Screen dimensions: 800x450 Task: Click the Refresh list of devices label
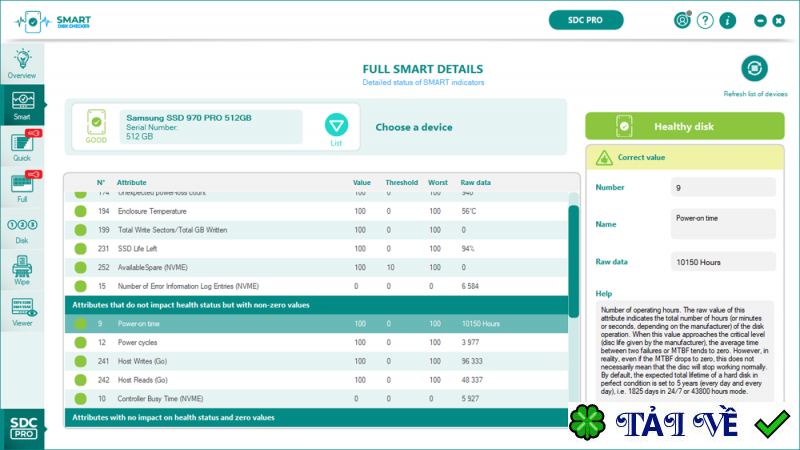(755, 94)
